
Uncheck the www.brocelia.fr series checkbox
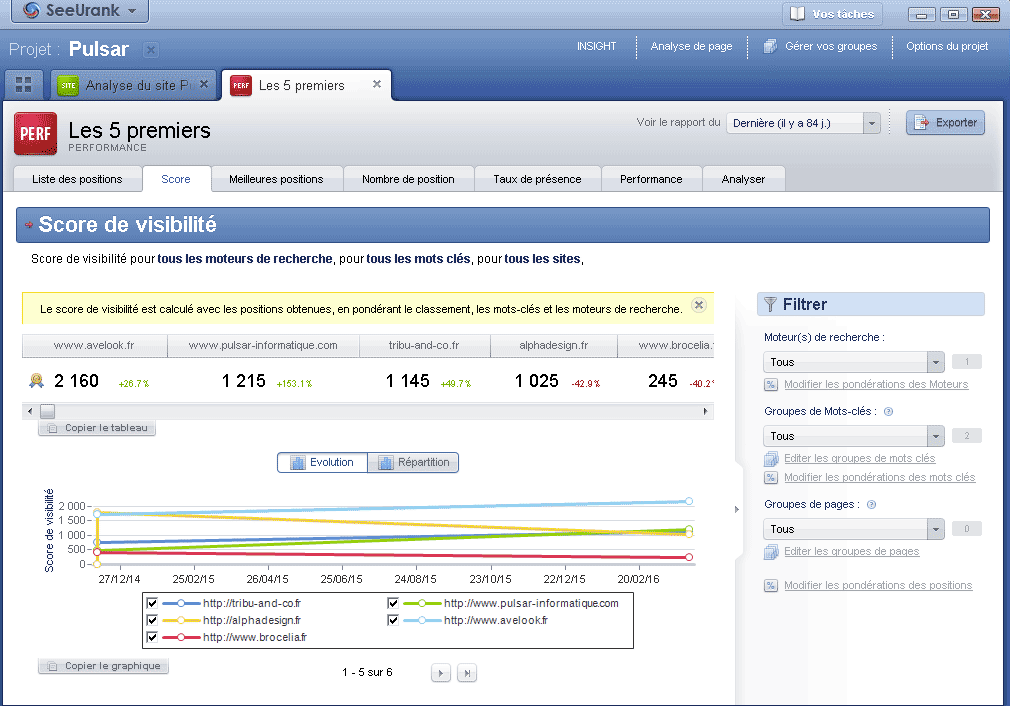[152, 637]
